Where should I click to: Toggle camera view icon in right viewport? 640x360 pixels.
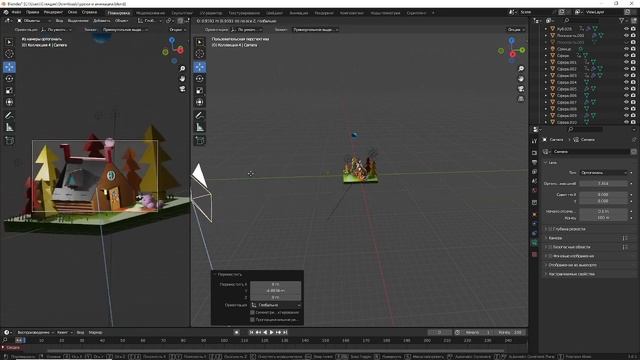click(x=521, y=89)
